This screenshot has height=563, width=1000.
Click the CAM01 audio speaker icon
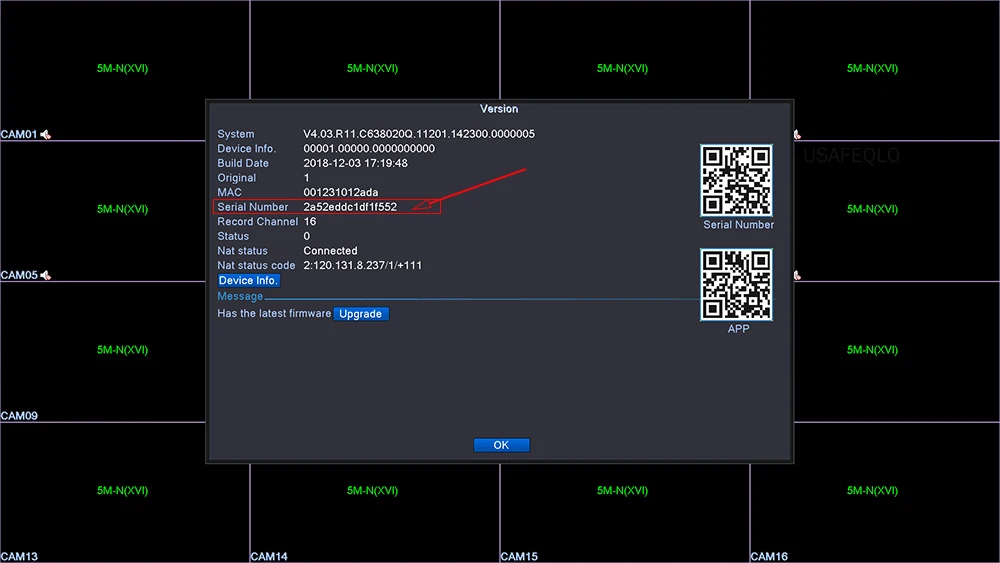click(46, 135)
